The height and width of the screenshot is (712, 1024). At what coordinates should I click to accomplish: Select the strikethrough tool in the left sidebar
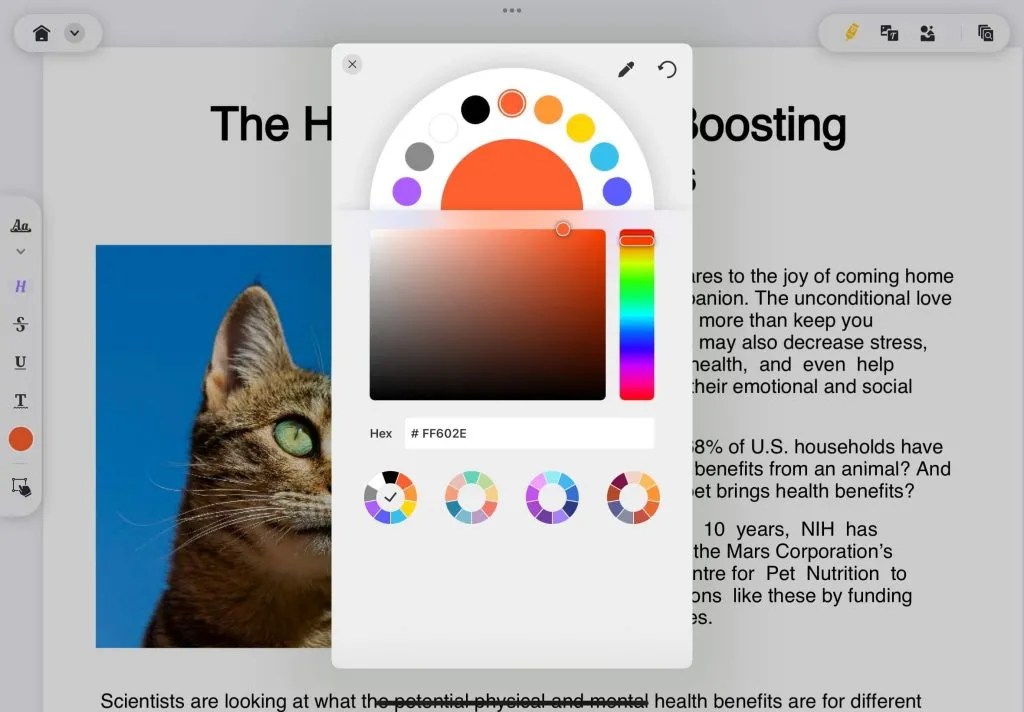(x=20, y=324)
